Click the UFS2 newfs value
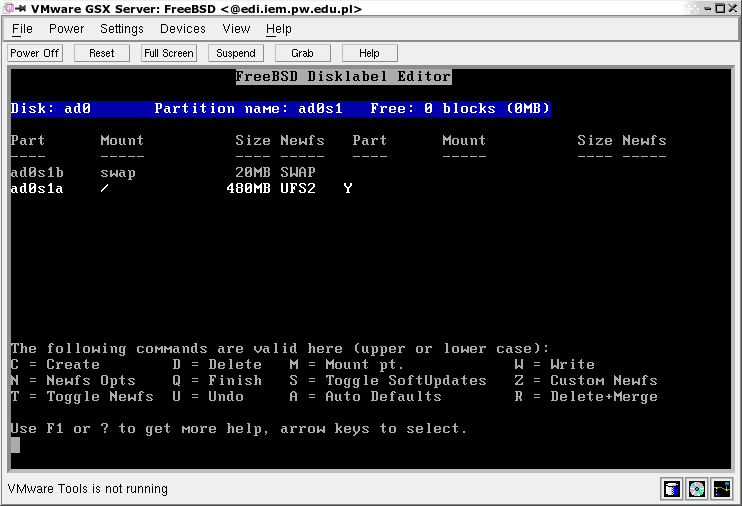 pyautogui.click(x=298, y=188)
